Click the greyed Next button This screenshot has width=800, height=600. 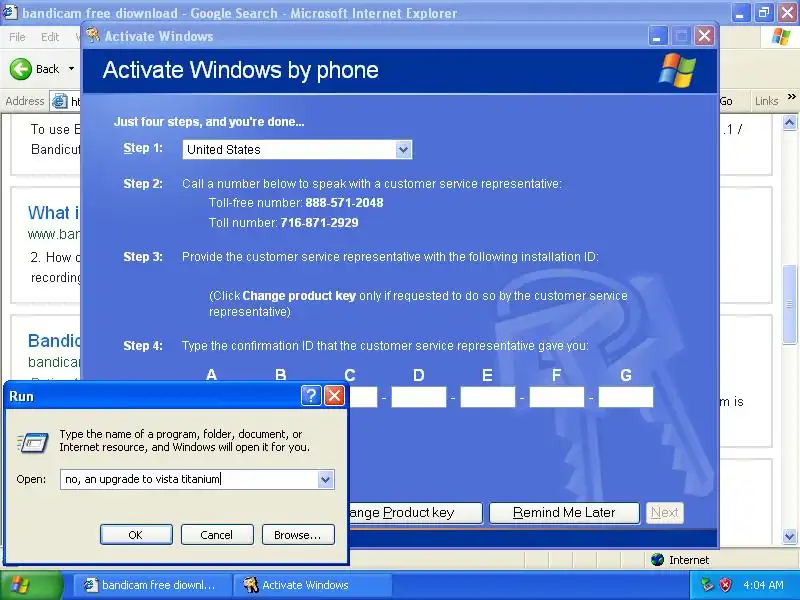click(x=664, y=513)
